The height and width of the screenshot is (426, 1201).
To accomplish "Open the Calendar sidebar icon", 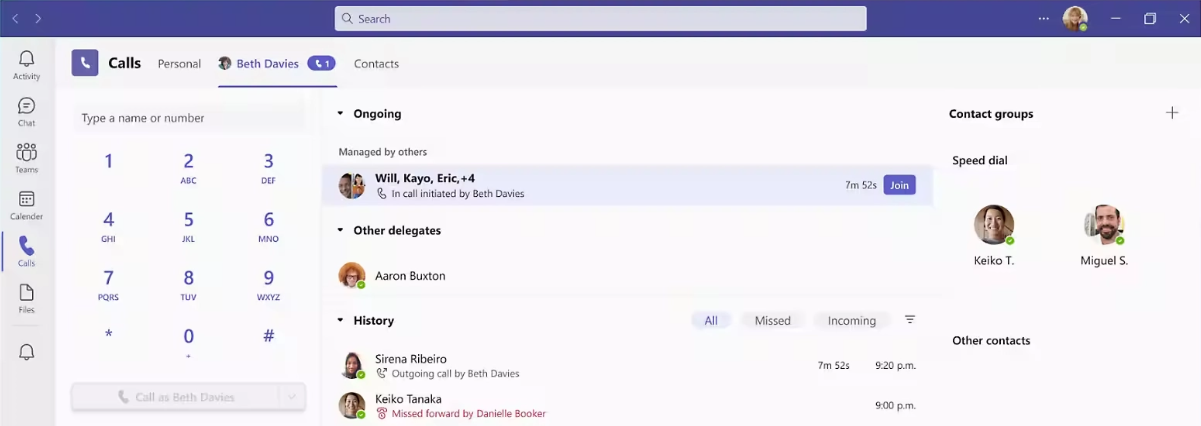I will point(26,204).
